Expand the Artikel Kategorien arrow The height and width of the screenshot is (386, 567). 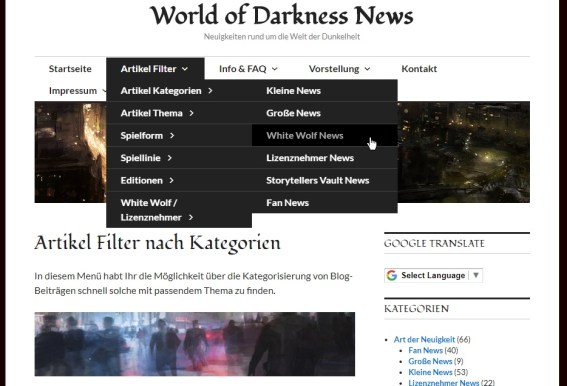[x=210, y=91]
